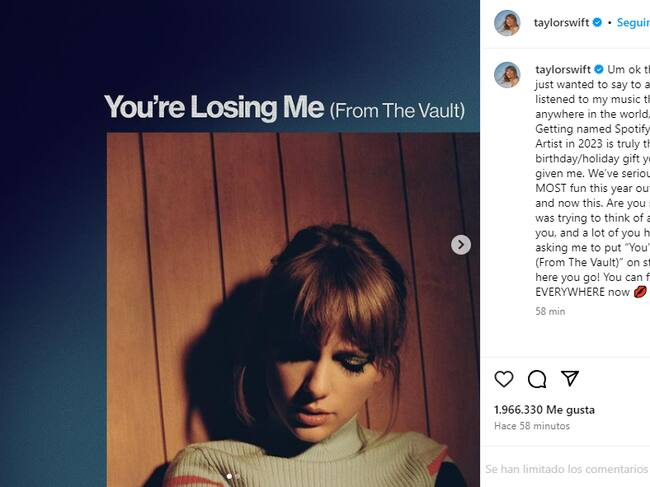Open comments with the speech bubble icon
The width and height of the screenshot is (650, 487).
point(537,379)
